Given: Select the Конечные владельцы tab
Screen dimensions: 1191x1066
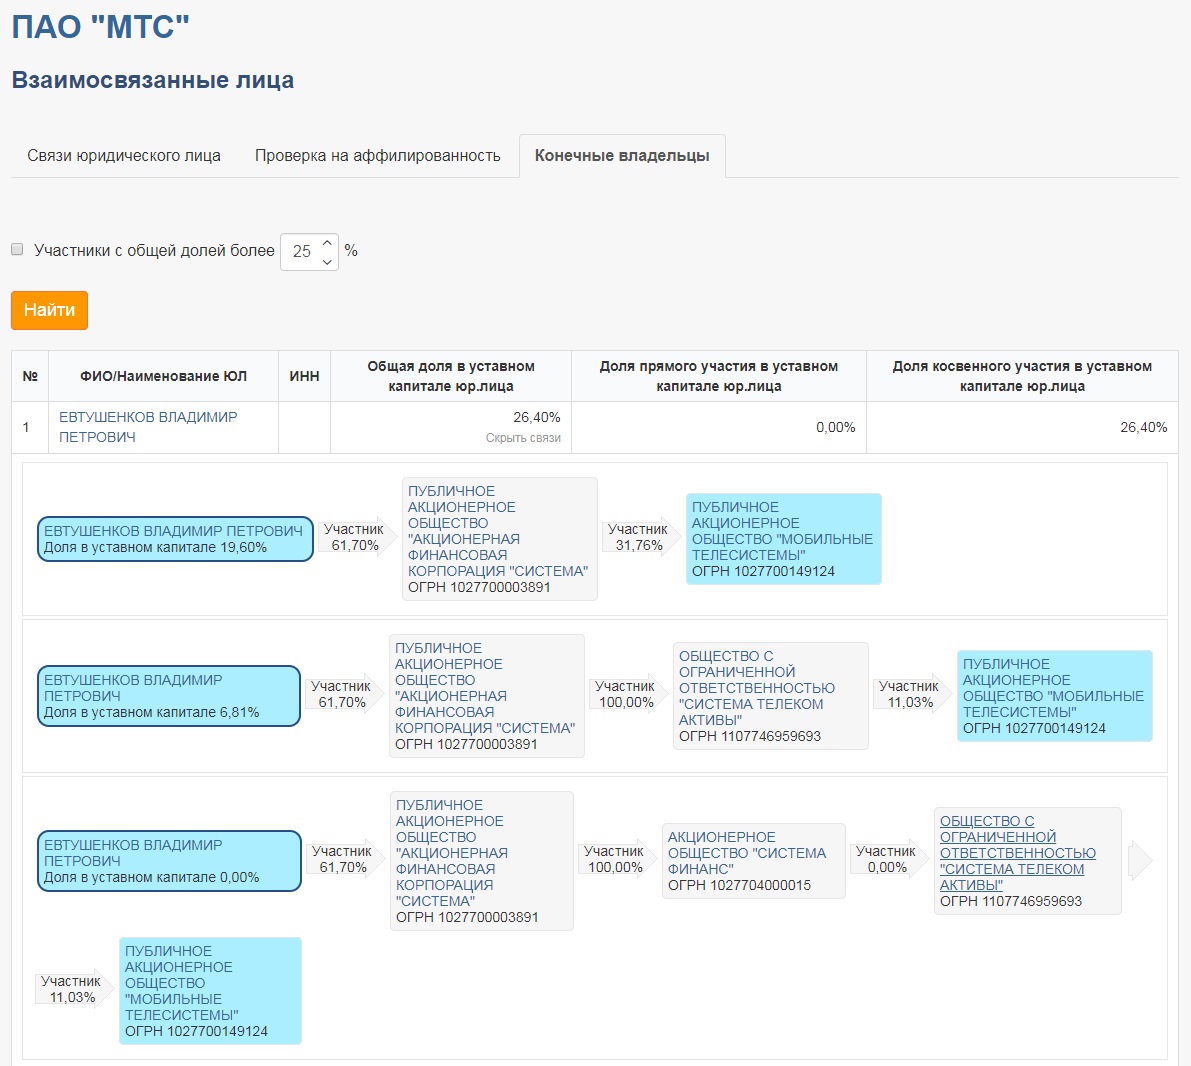Looking at the screenshot, I should pos(622,156).
